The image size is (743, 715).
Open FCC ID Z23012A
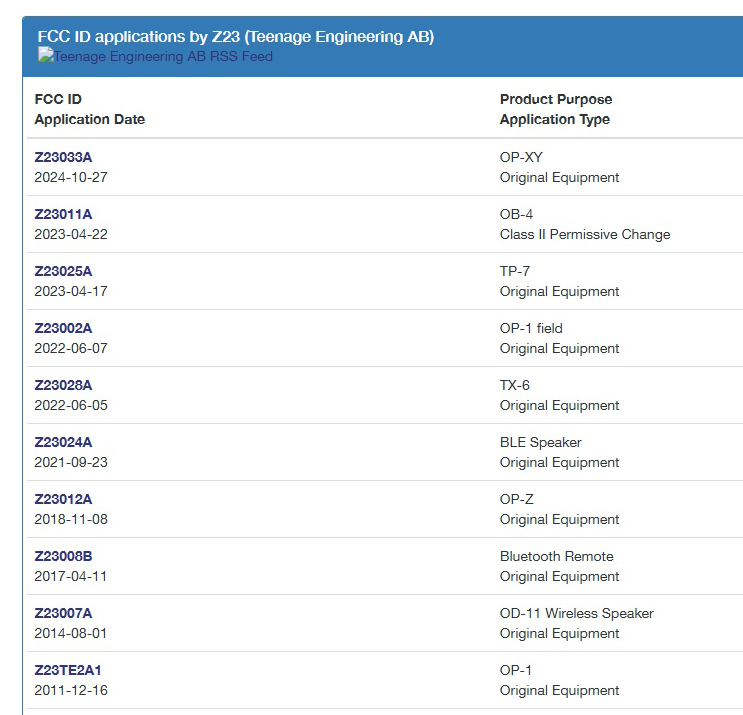(x=63, y=499)
